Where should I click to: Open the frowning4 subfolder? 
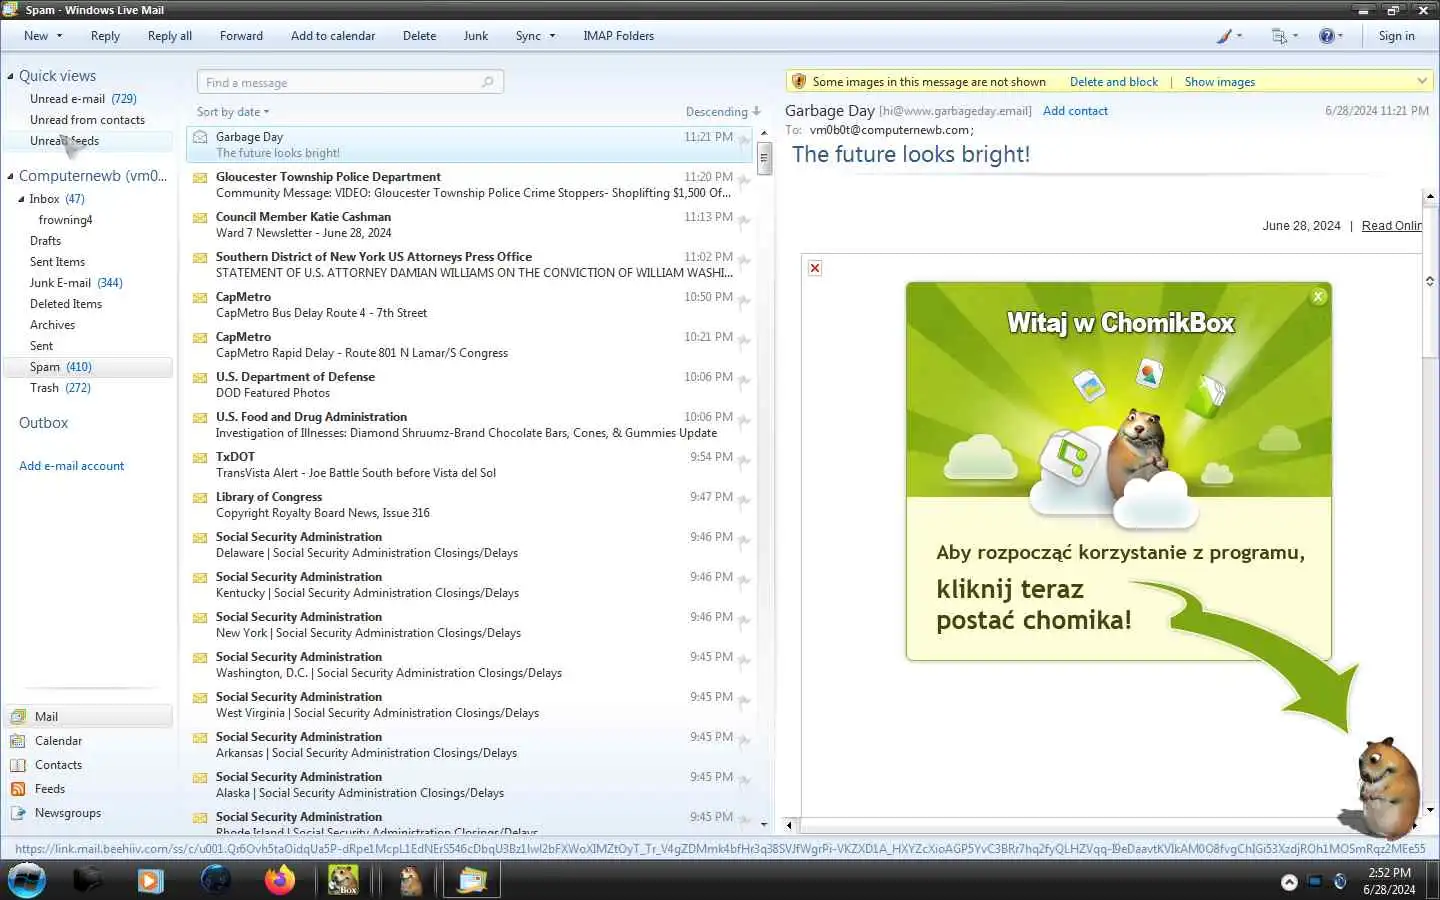(x=65, y=220)
